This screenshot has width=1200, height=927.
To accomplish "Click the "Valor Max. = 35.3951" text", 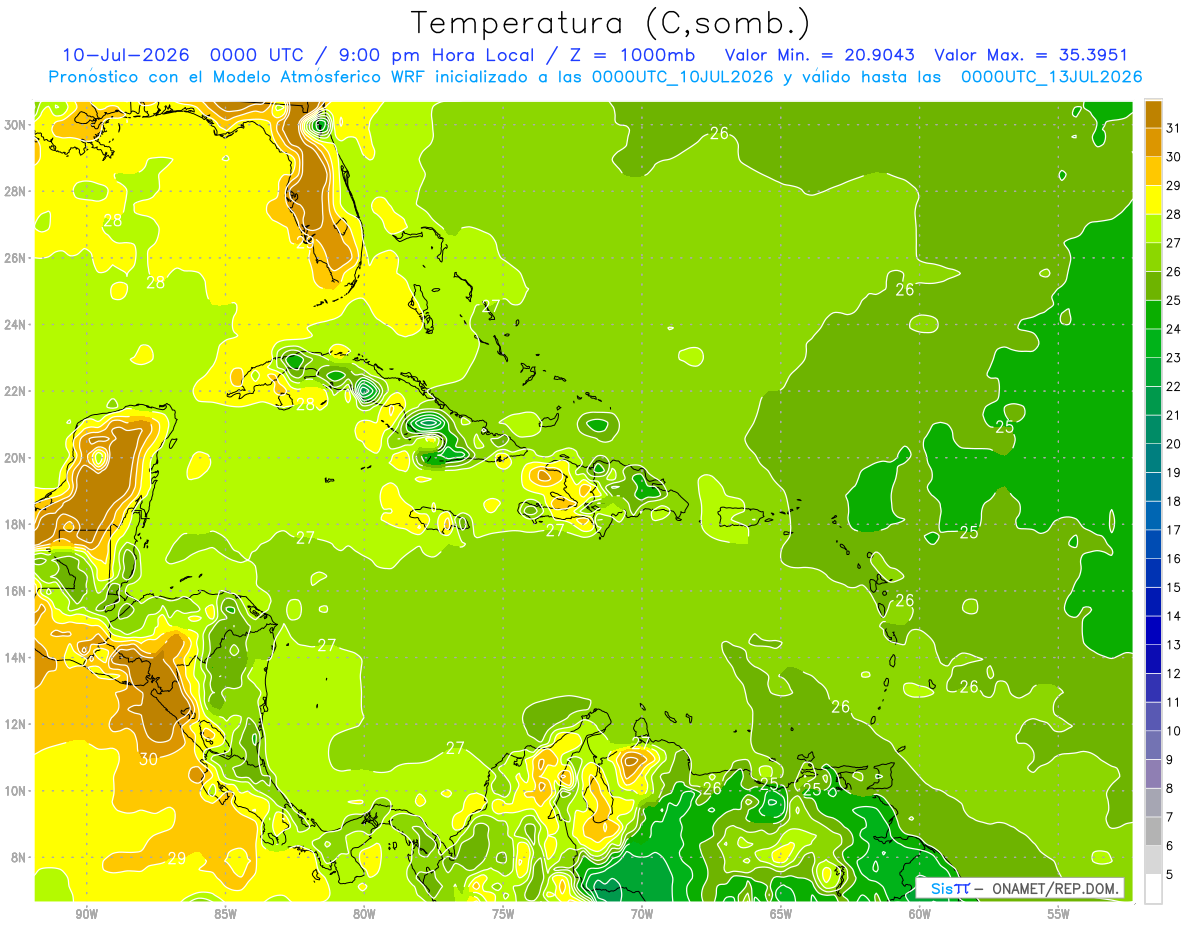I will point(1031,55).
